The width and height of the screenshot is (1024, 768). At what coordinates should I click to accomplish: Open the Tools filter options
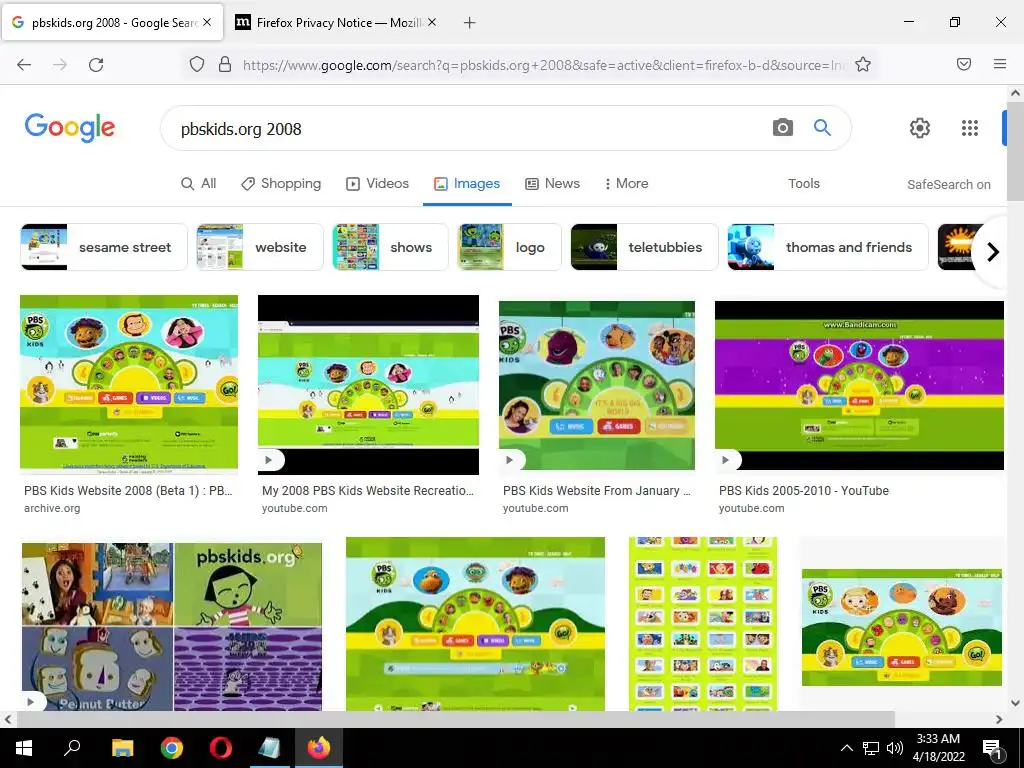(x=803, y=184)
